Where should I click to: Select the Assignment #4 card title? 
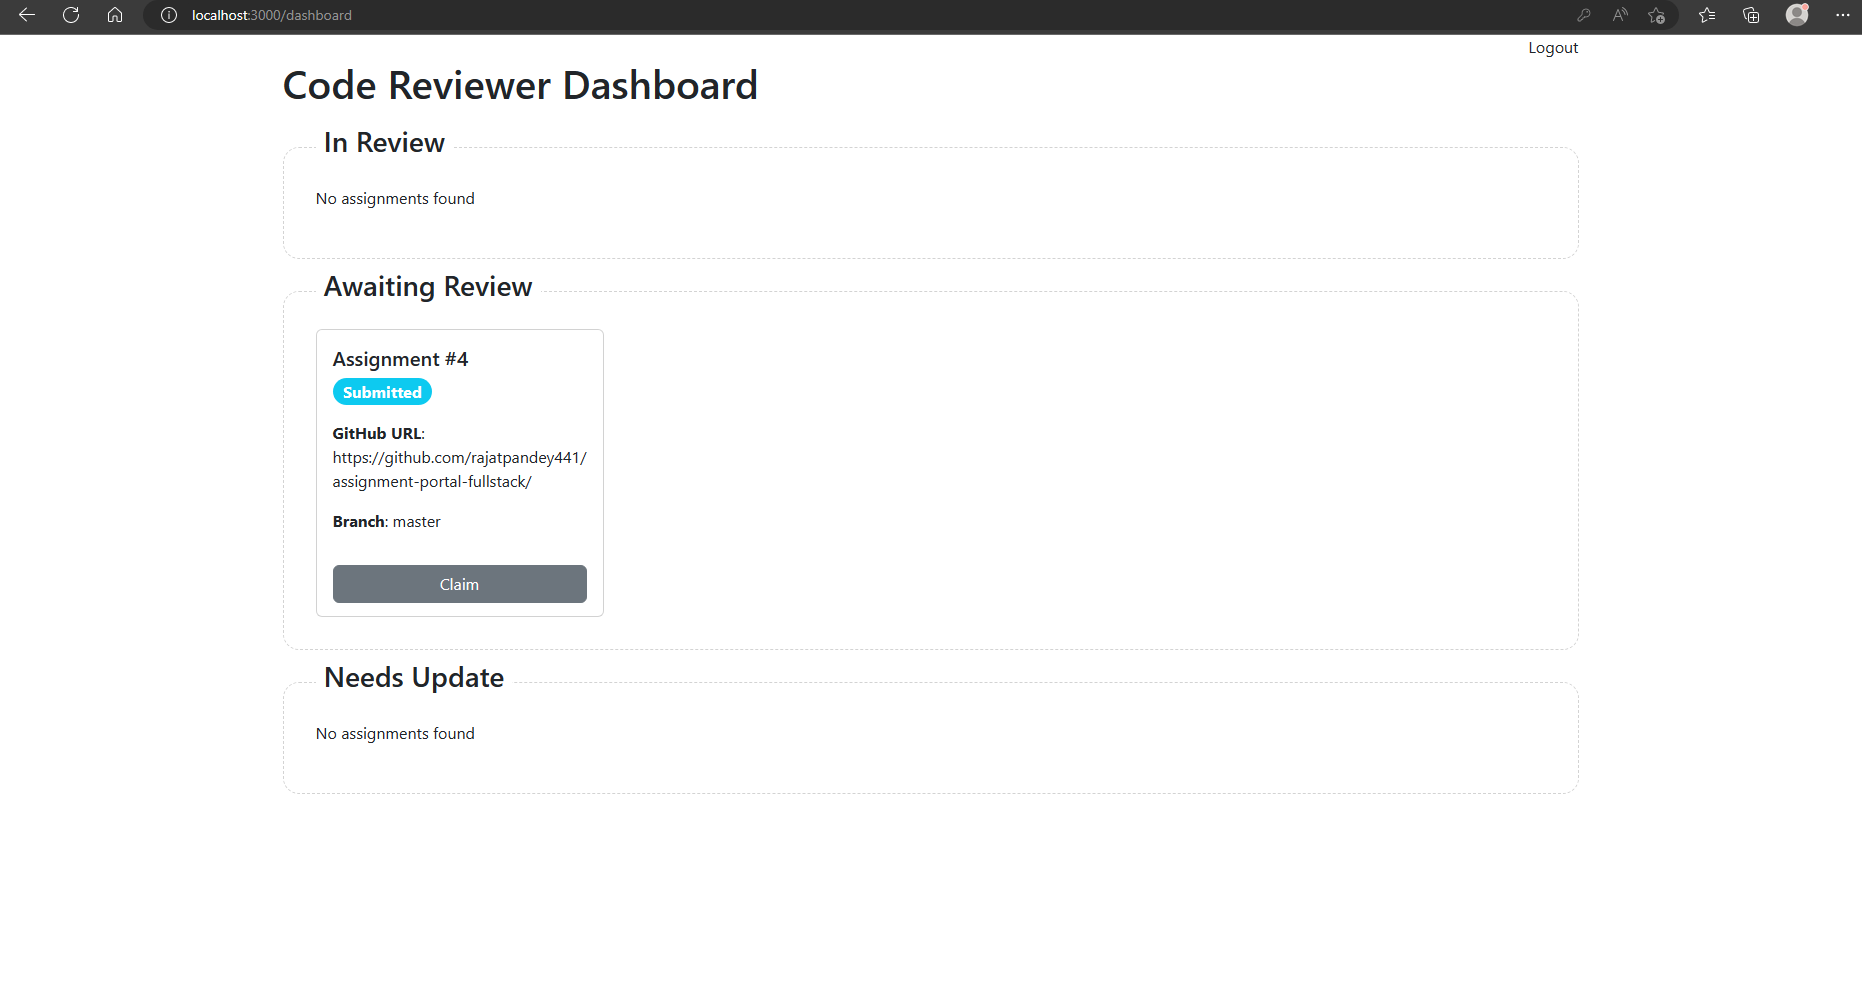coord(400,359)
